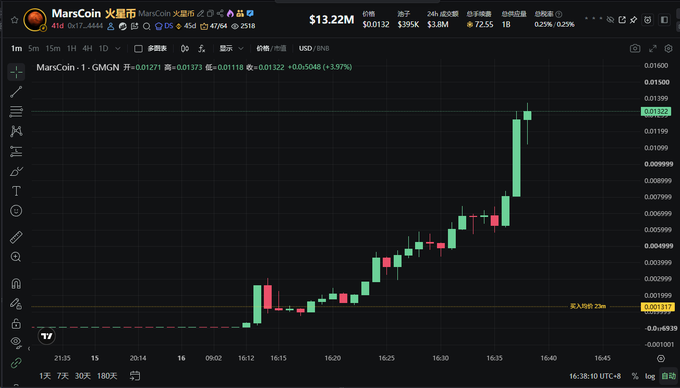Click the blue chat message icon
Screen dimensions: 680x388
point(250,14)
